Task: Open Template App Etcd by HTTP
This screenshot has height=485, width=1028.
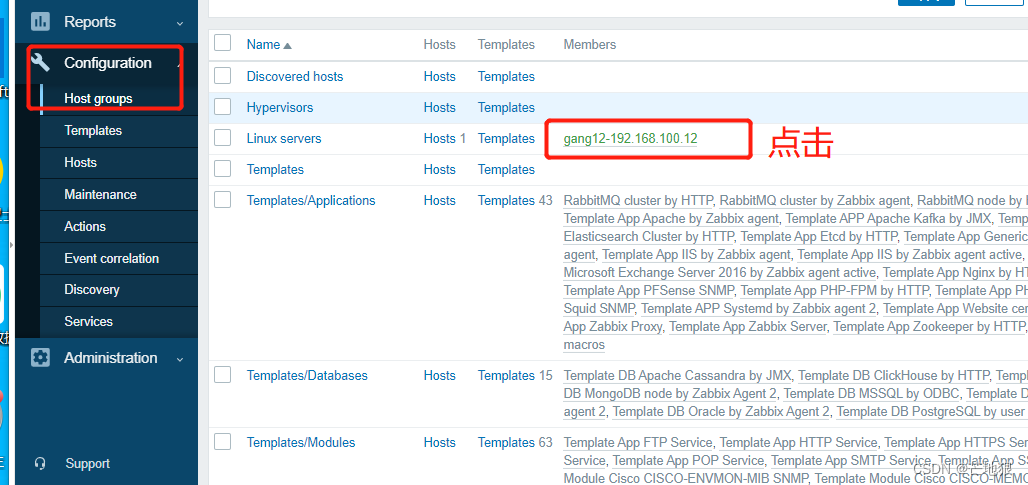Action: pyautogui.click(x=819, y=236)
